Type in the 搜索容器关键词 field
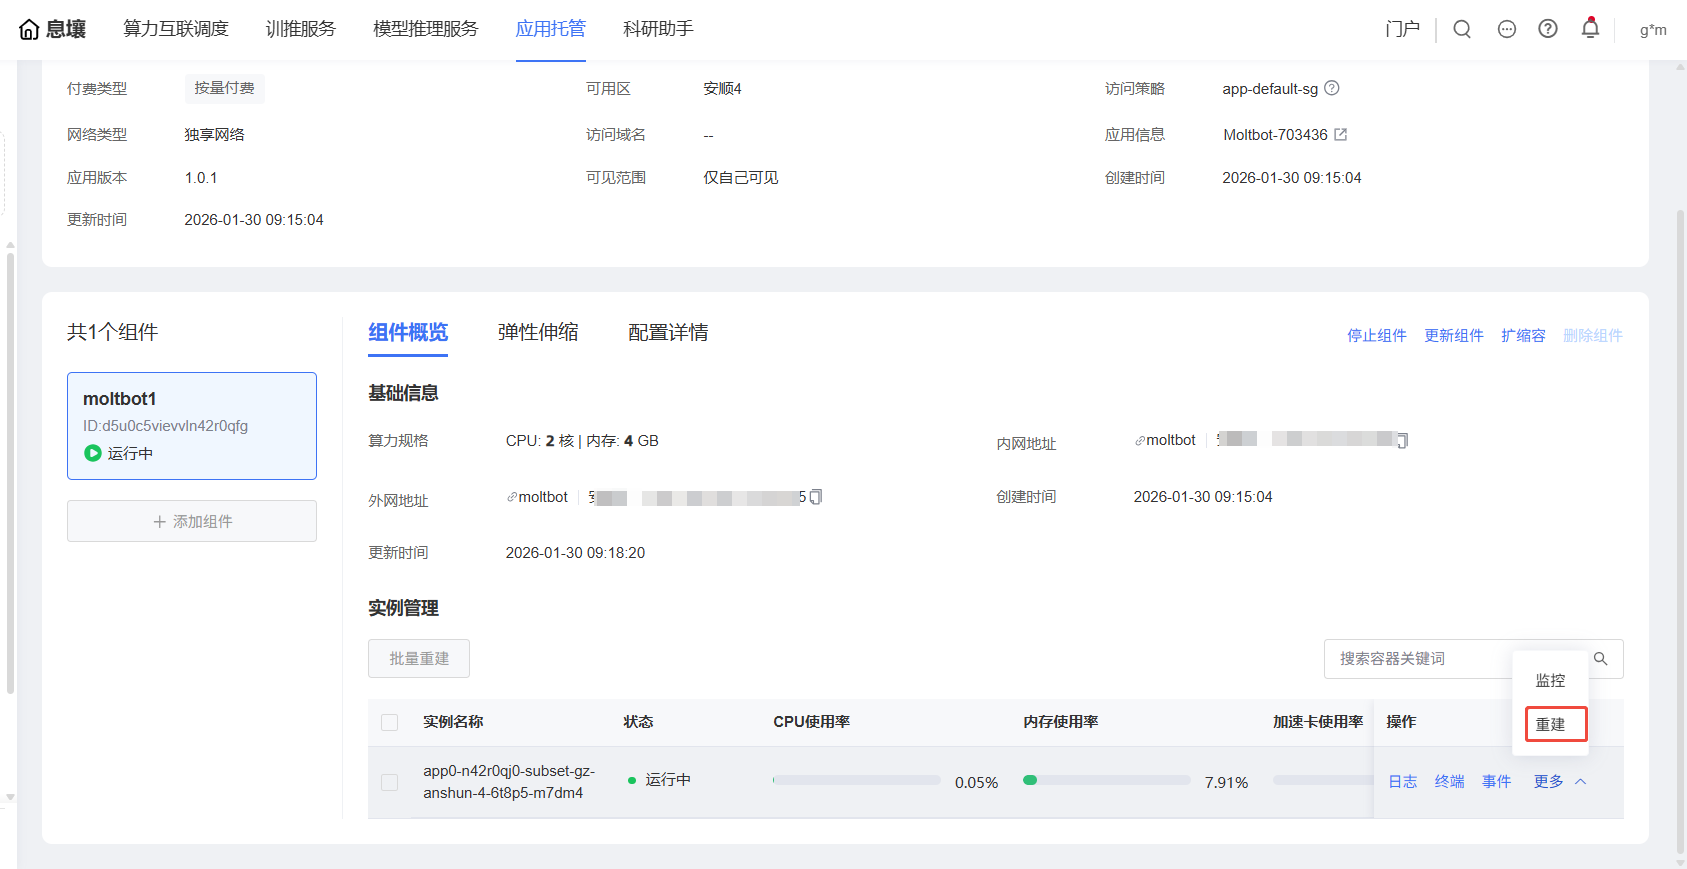 click(x=1420, y=659)
